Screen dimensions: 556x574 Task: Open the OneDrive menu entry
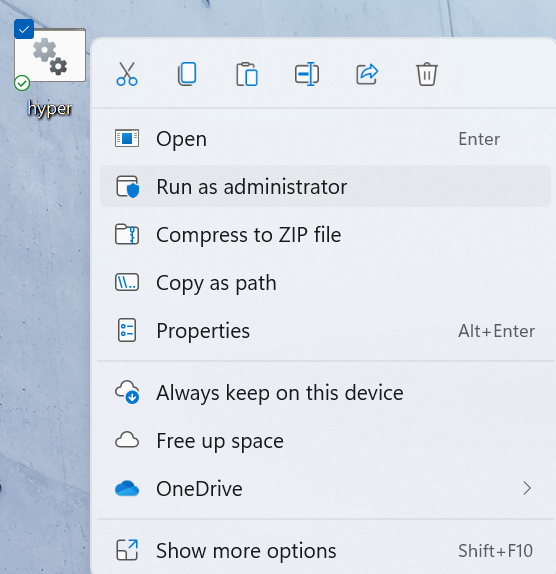tap(325, 488)
